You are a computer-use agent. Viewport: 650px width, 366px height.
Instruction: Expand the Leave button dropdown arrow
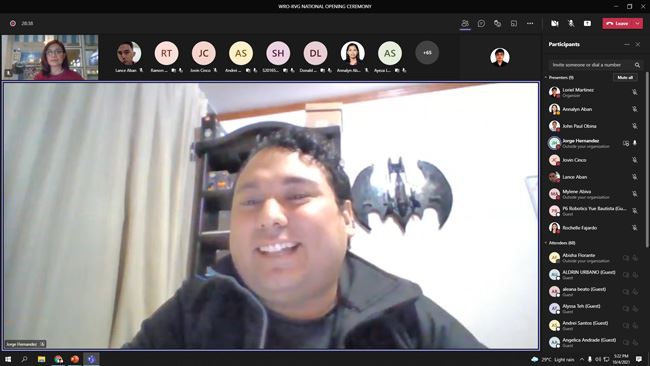pos(638,24)
